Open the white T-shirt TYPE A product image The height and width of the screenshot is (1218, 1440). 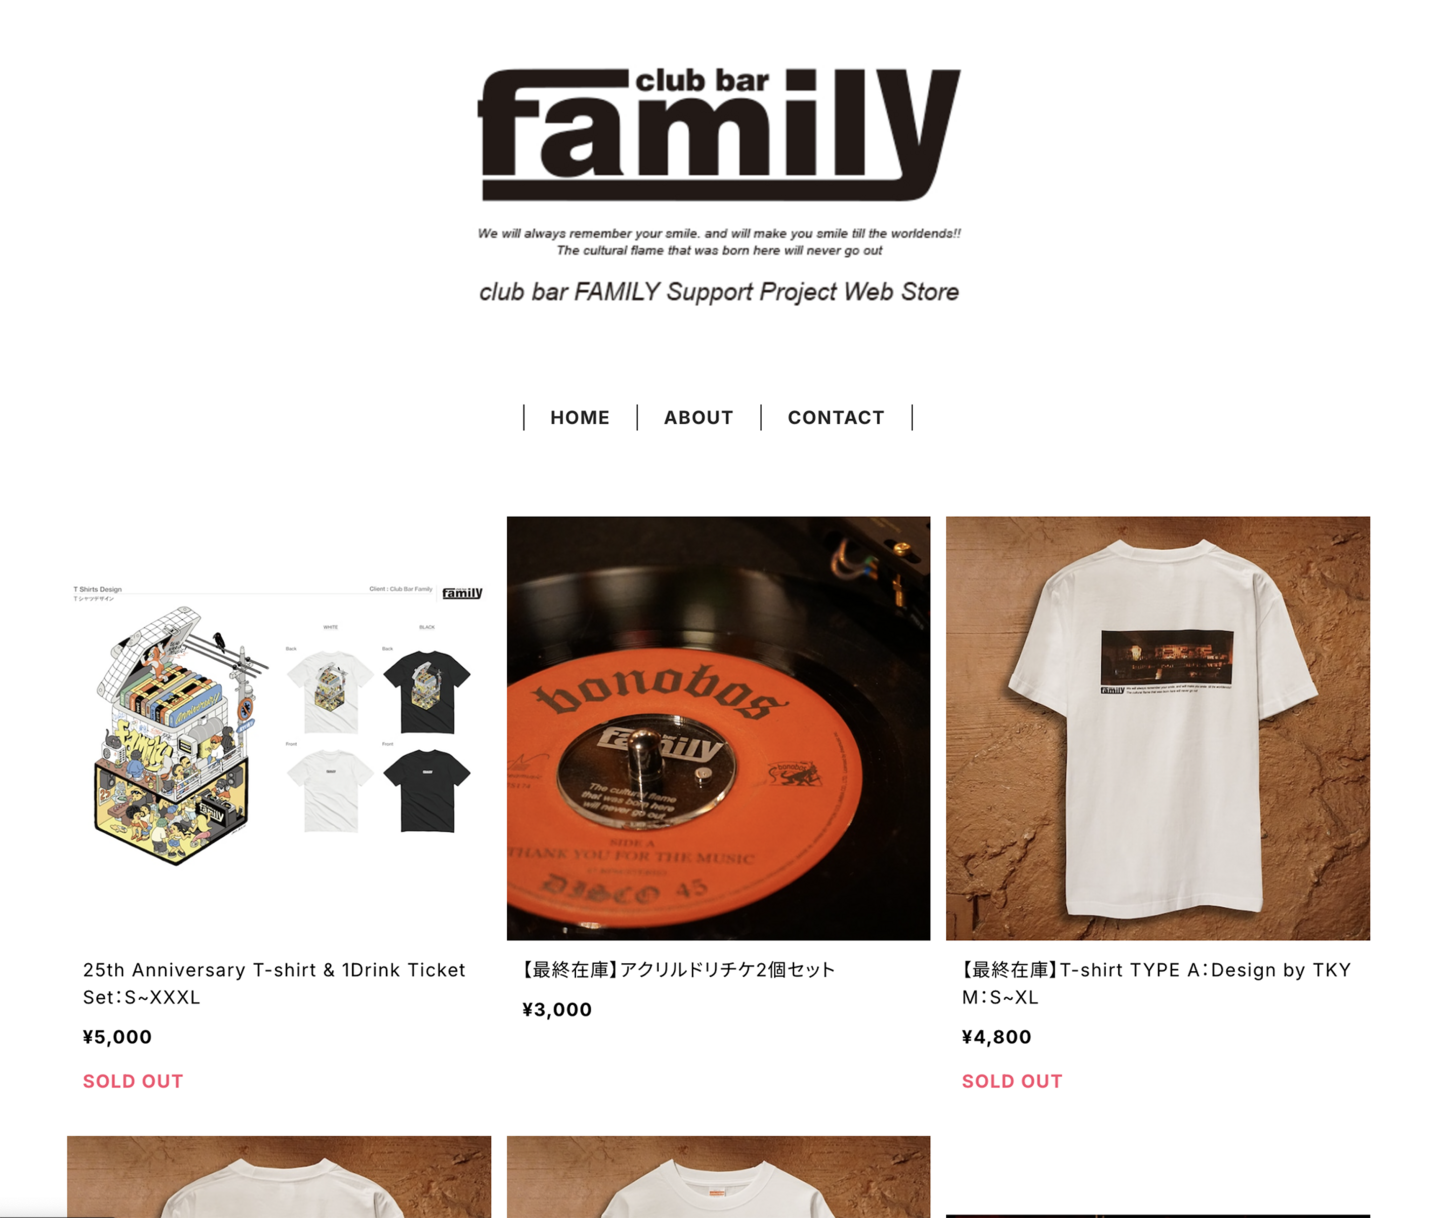(1158, 728)
